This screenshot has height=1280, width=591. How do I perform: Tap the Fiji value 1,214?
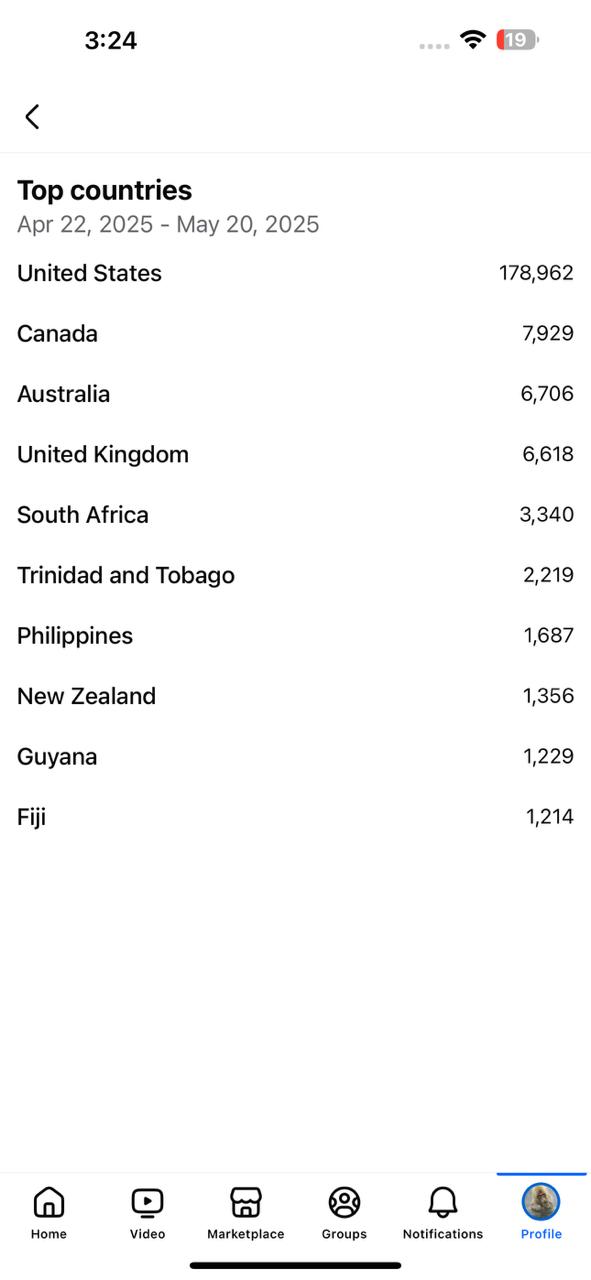[549, 817]
